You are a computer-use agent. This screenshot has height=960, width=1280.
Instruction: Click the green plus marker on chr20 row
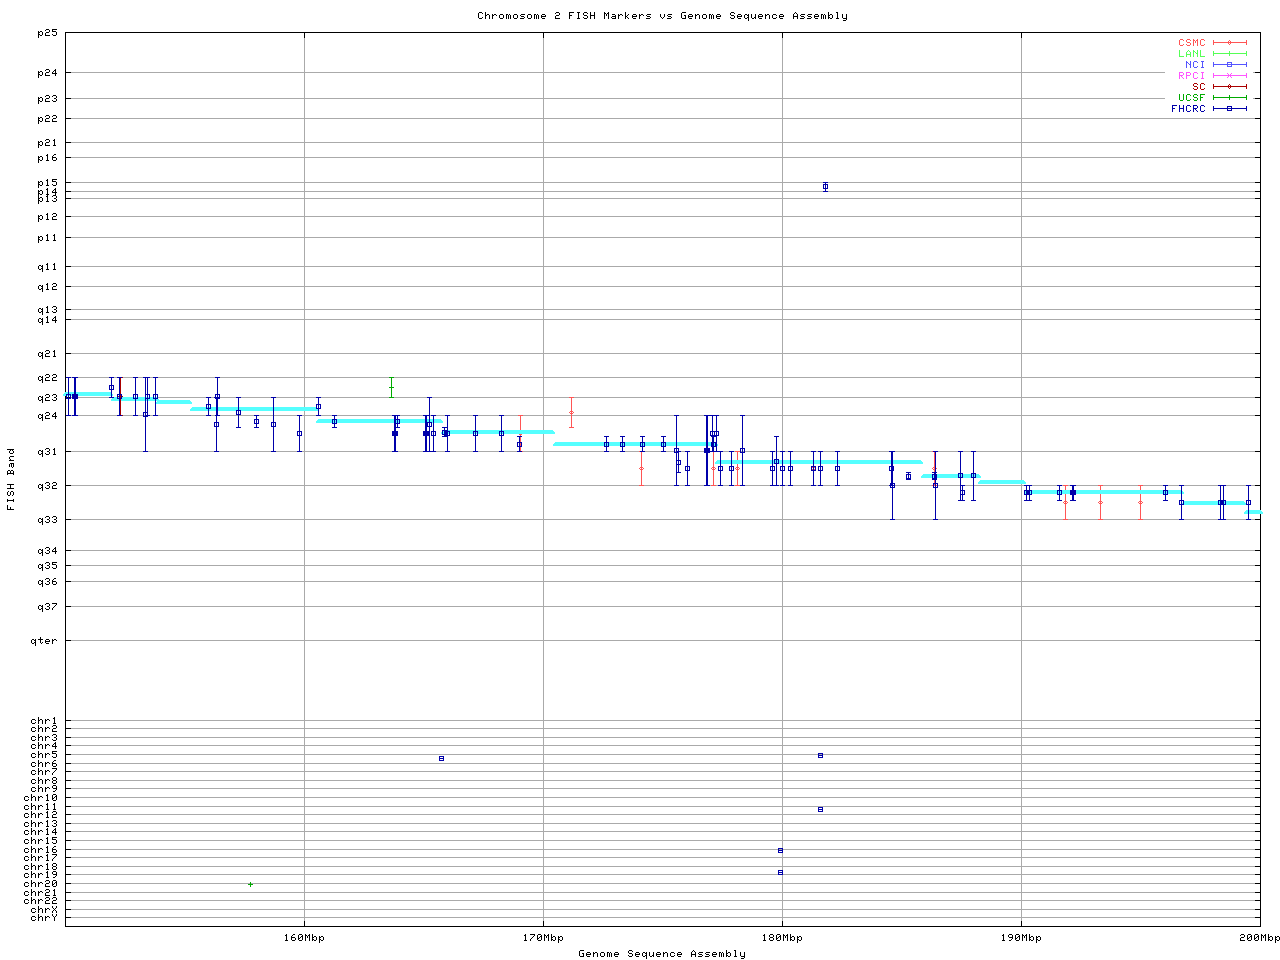click(x=250, y=884)
